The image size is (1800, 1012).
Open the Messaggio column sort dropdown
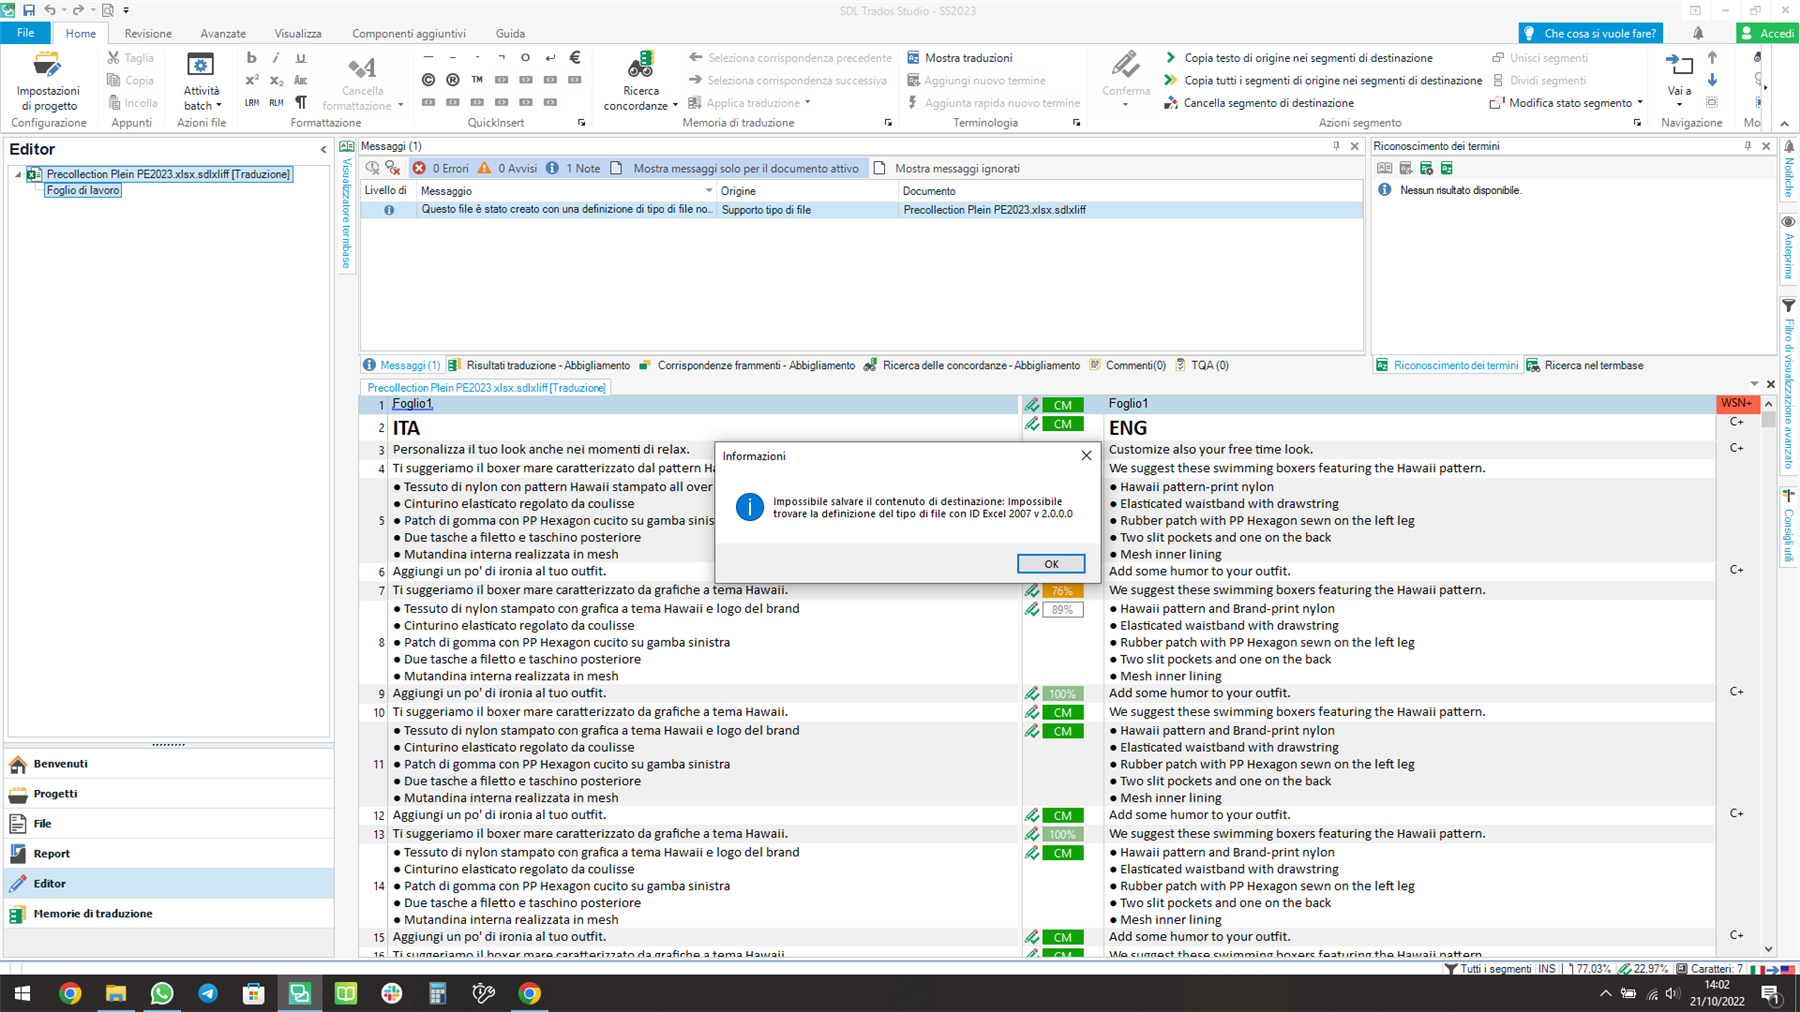tap(707, 190)
